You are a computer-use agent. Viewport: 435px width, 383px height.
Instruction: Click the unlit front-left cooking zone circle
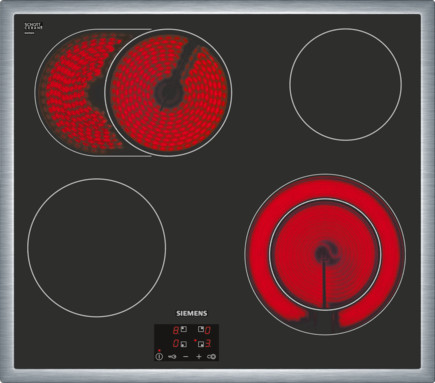[x=97, y=248]
